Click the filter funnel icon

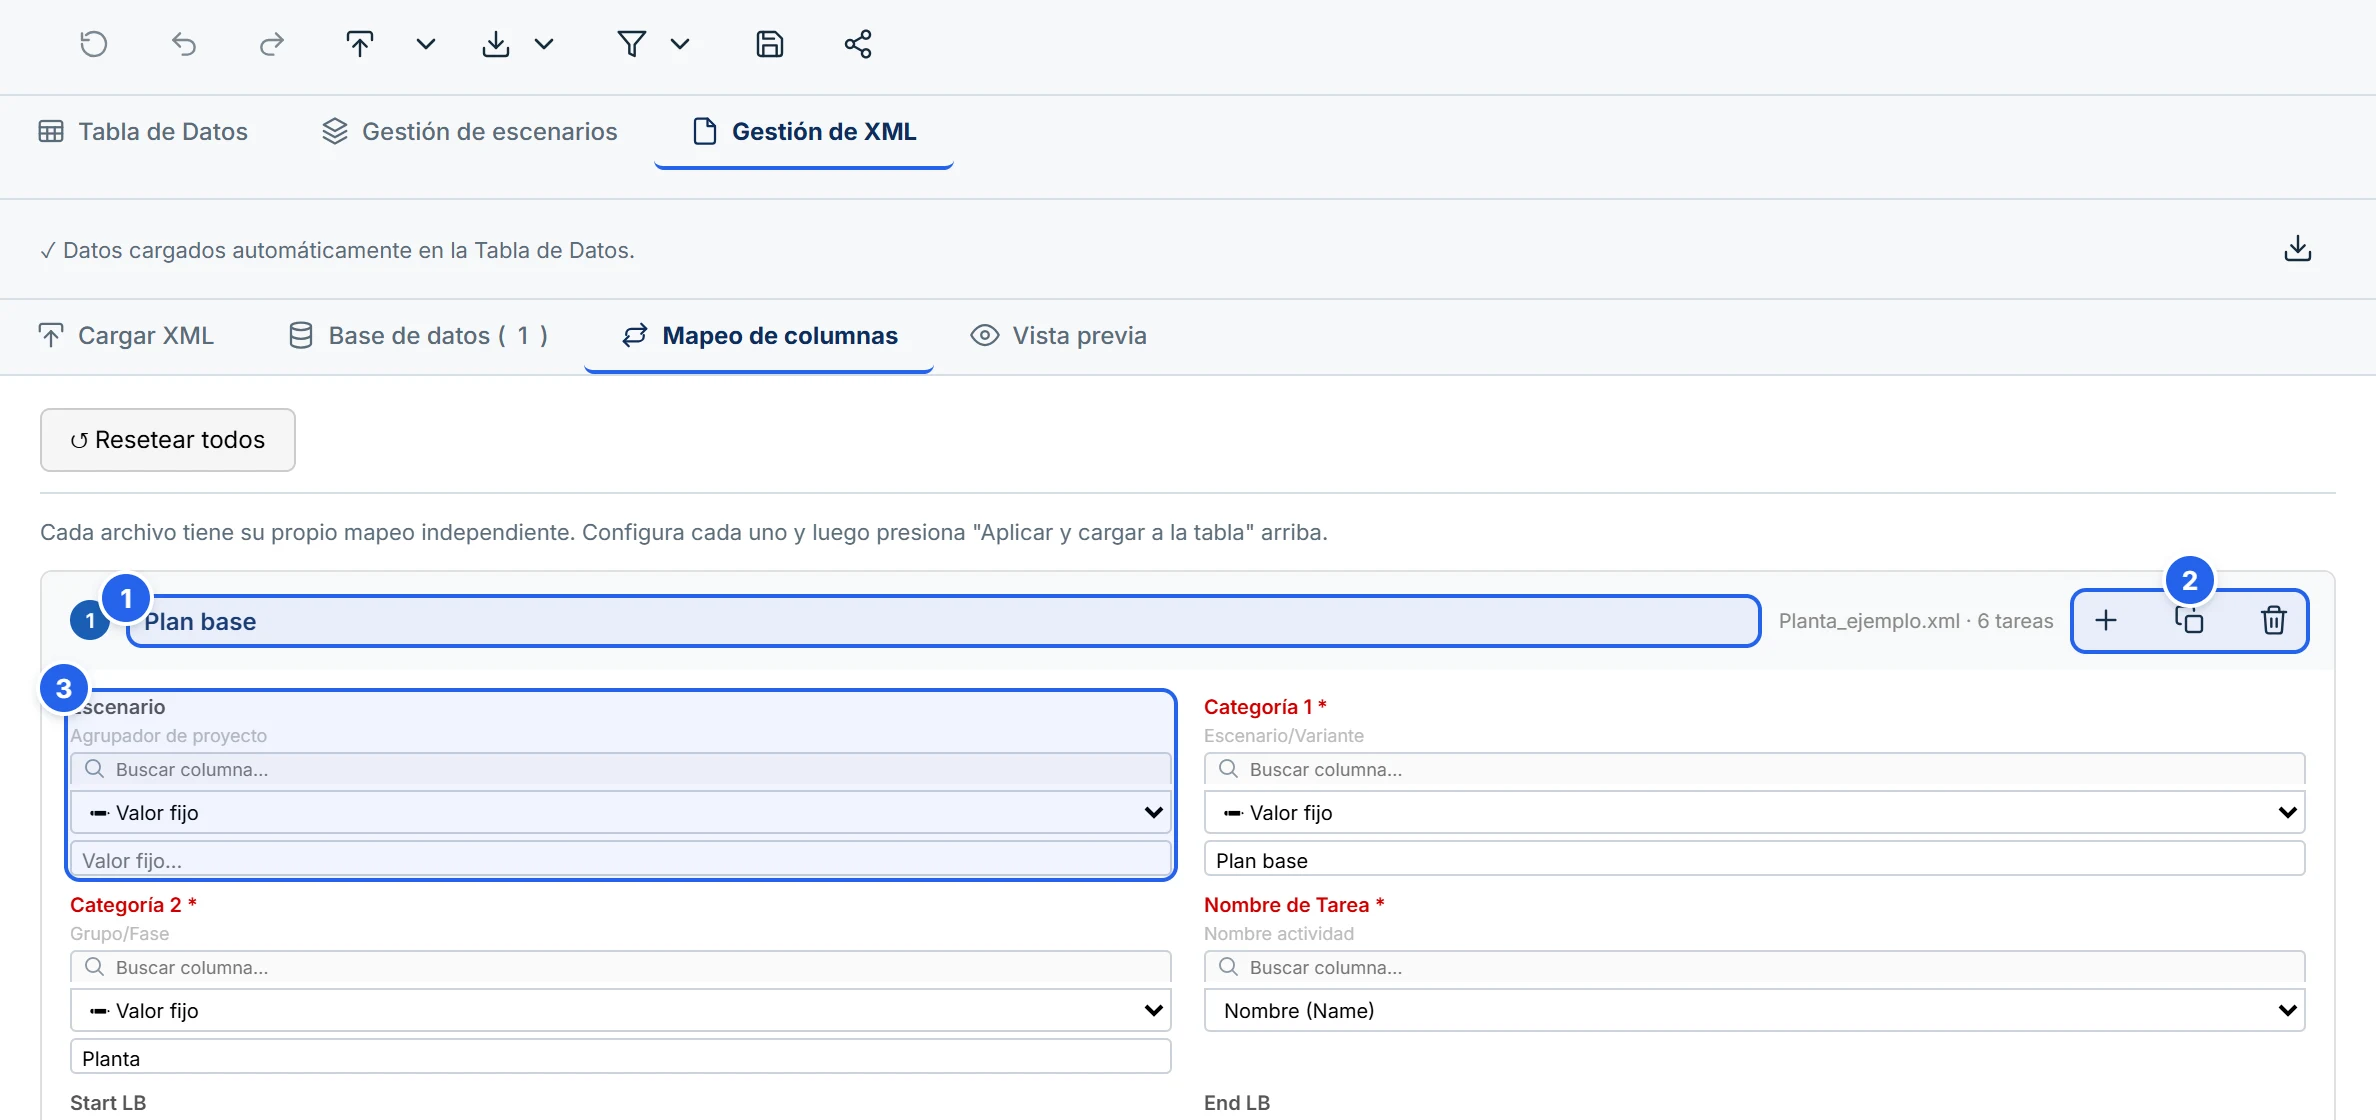tap(631, 44)
